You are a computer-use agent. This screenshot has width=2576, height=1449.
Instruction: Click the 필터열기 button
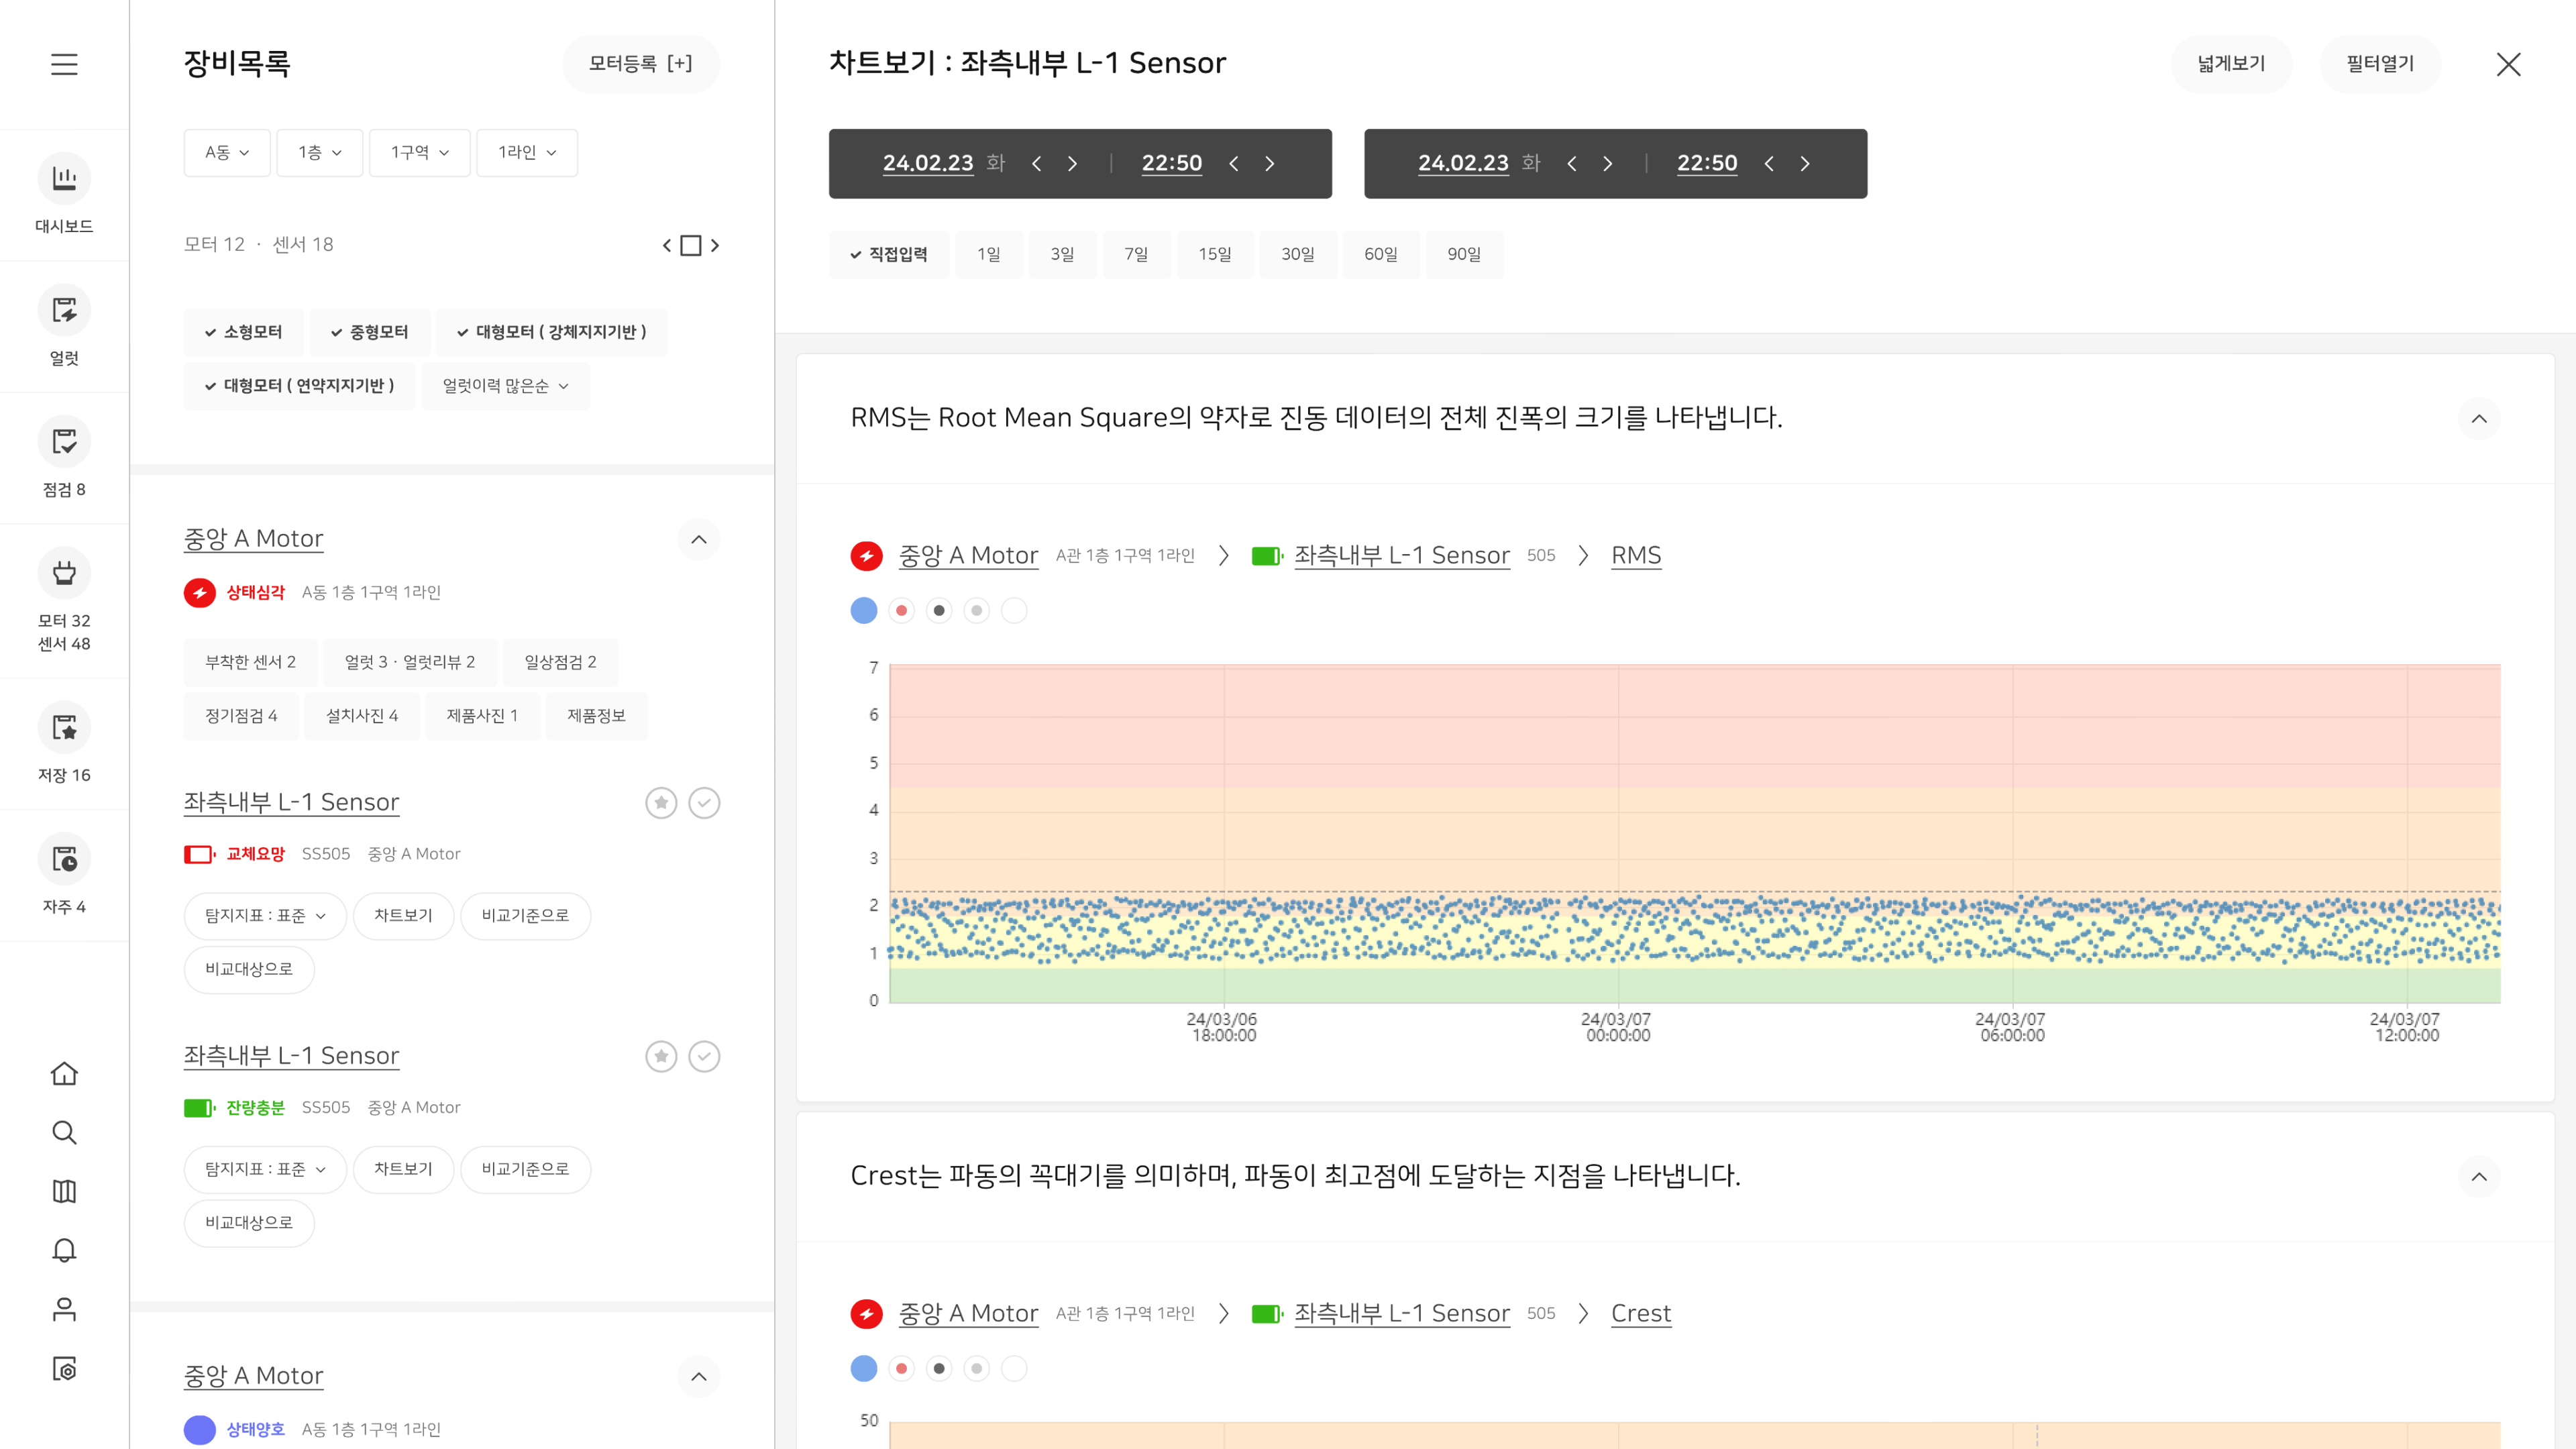pos(2380,64)
